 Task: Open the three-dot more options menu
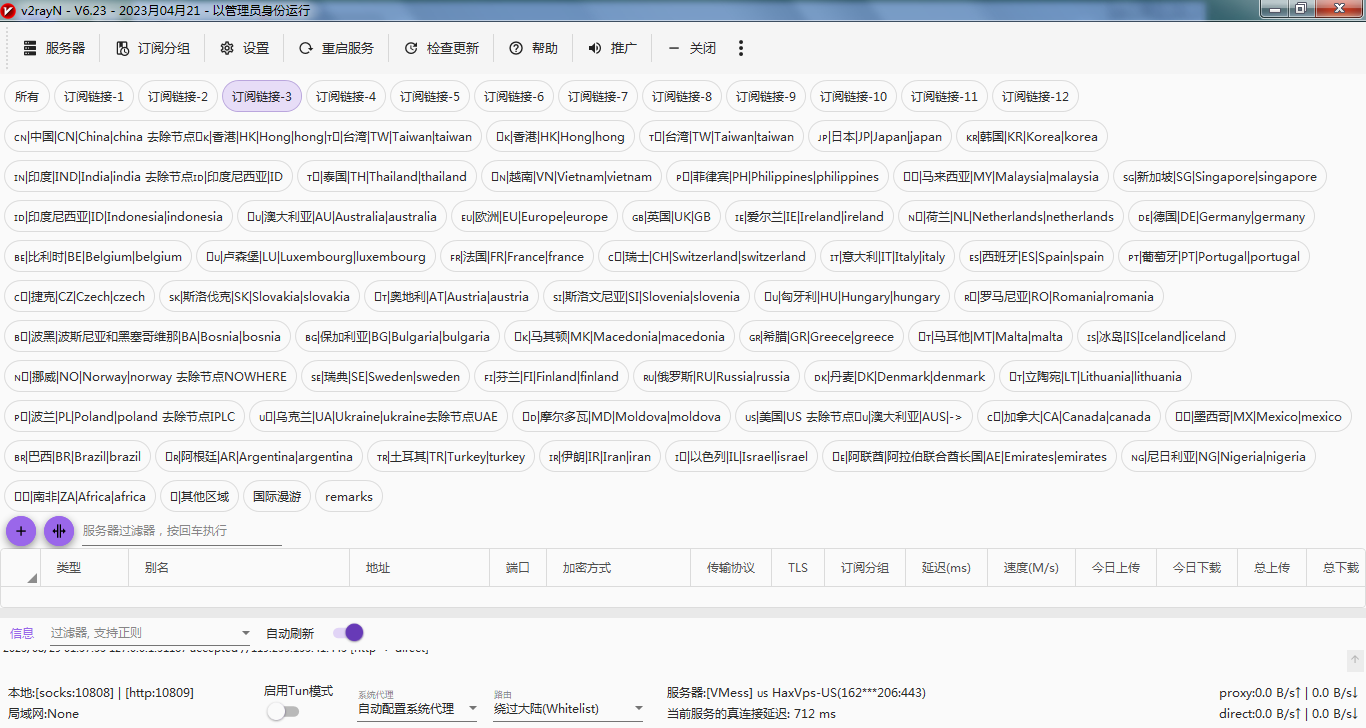point(741,48)
